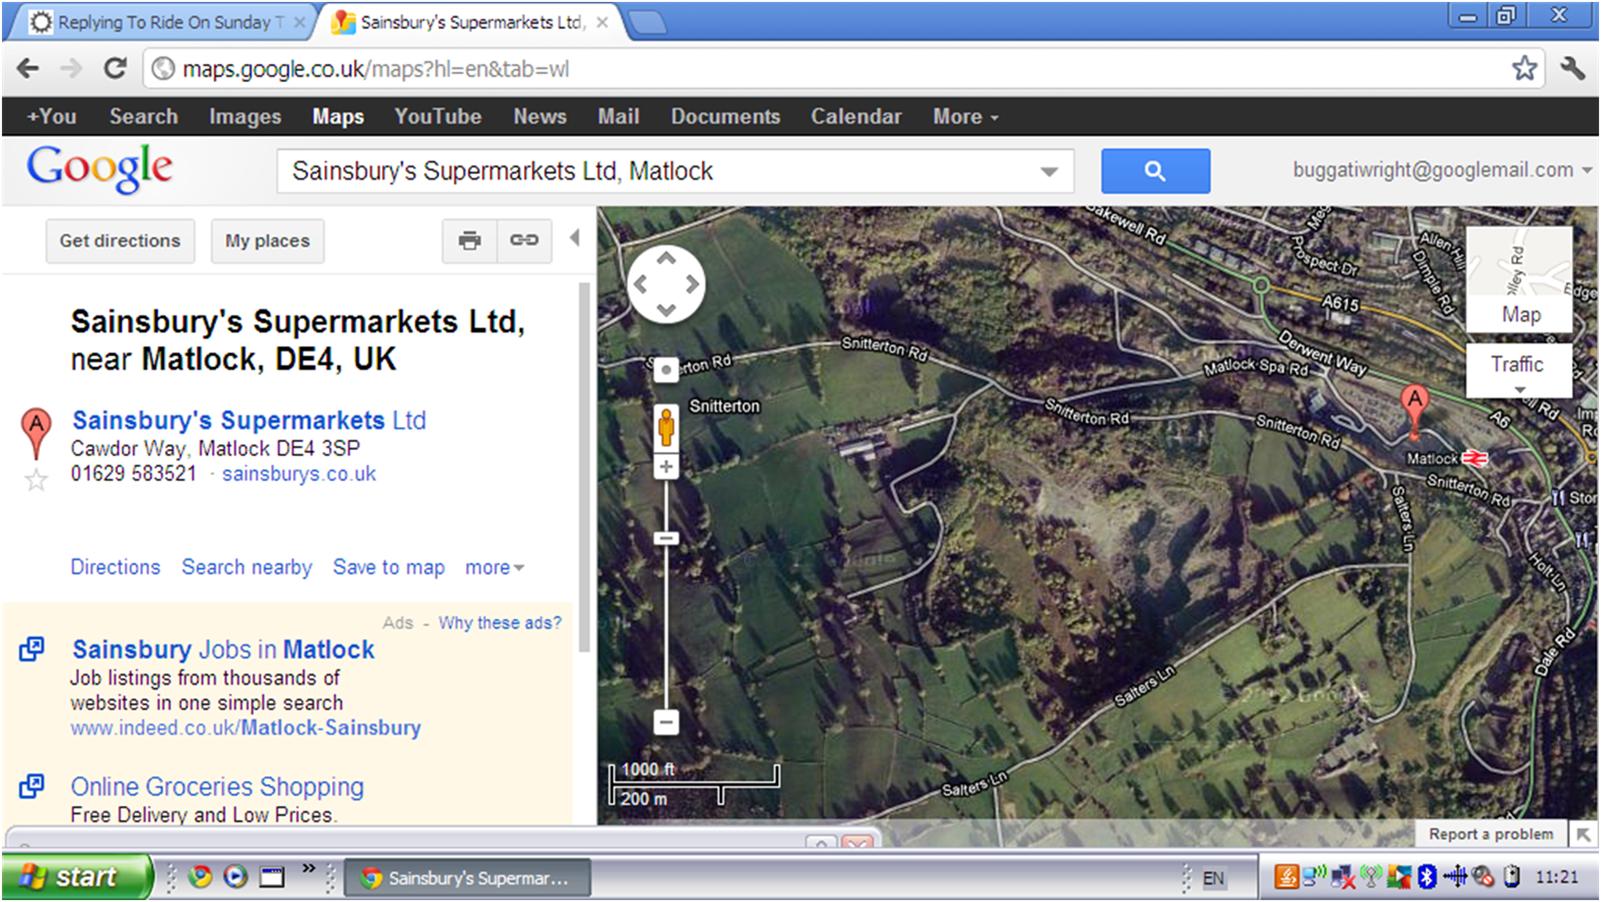Screen dimensions: 1601x902
Task: Launch Chrome from the quick launch bar
Action: (201, 877)
